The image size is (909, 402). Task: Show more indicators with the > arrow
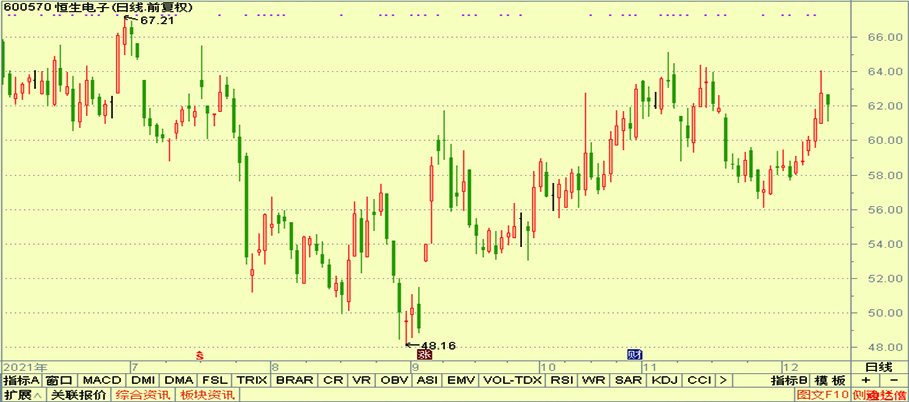pyautogui.click(x=723, y=381)
